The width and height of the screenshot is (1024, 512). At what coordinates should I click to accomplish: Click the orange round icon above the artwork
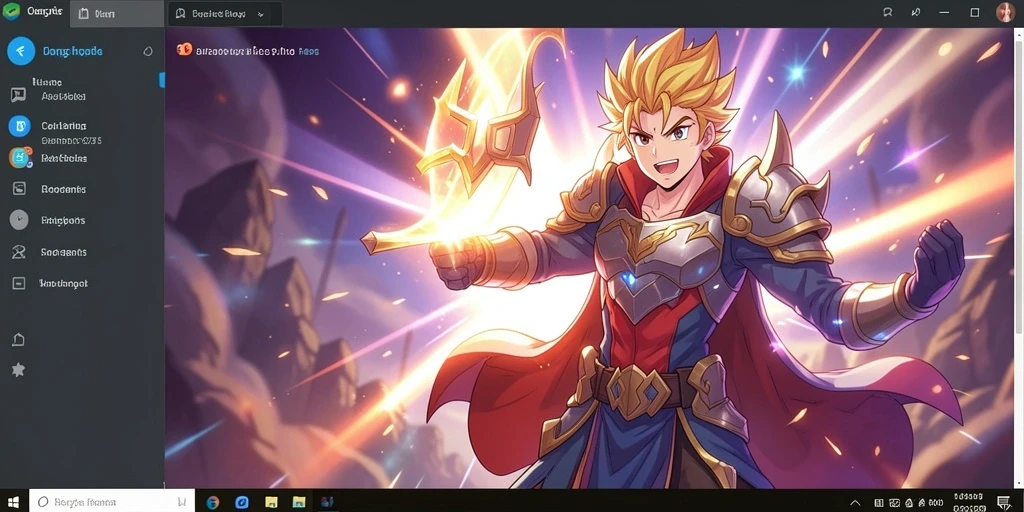pyautogui.click(x=185, y=50)
